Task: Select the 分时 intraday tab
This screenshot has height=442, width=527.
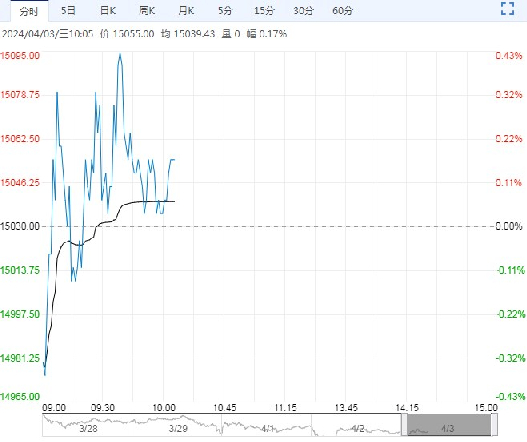Action: point(29,11)
